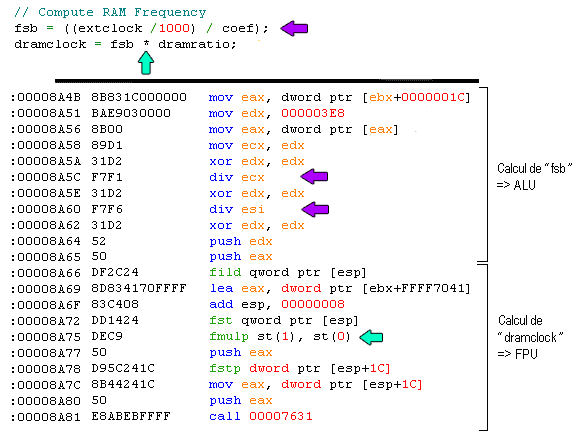Click the green arrow beside the fmulp instruction
Viewport: 580px width, 435px height.
point(371,337)
